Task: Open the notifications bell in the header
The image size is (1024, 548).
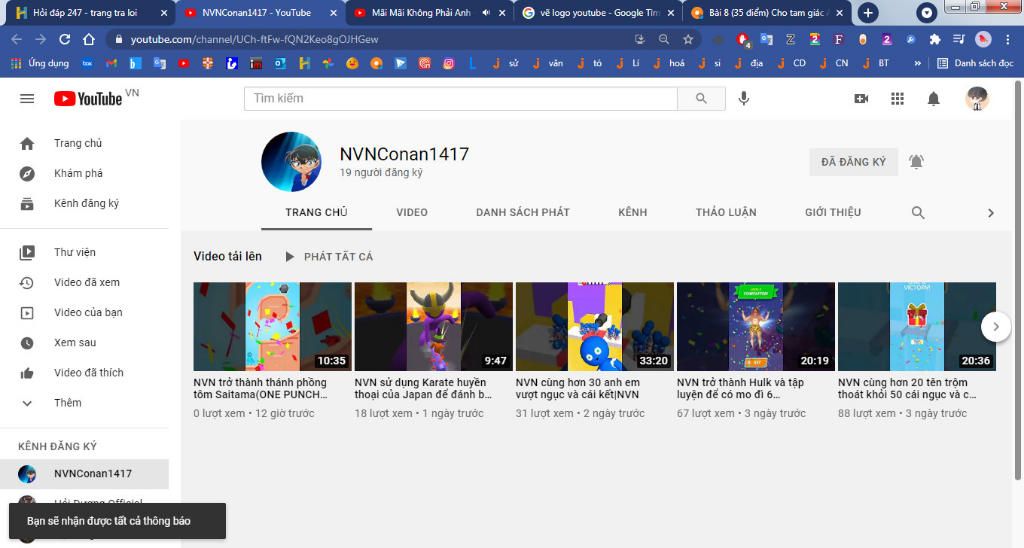Action: 934,99
